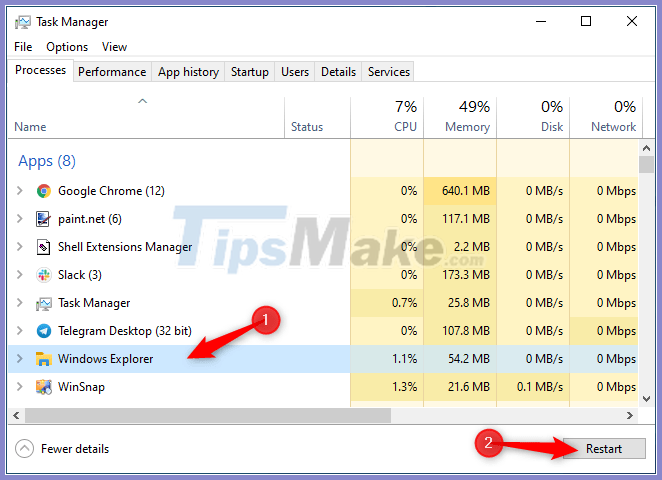Viewport: 662px width, 480px height.
Task: Click the Task Manager title bar icon
Action: [x=22, y=22]
